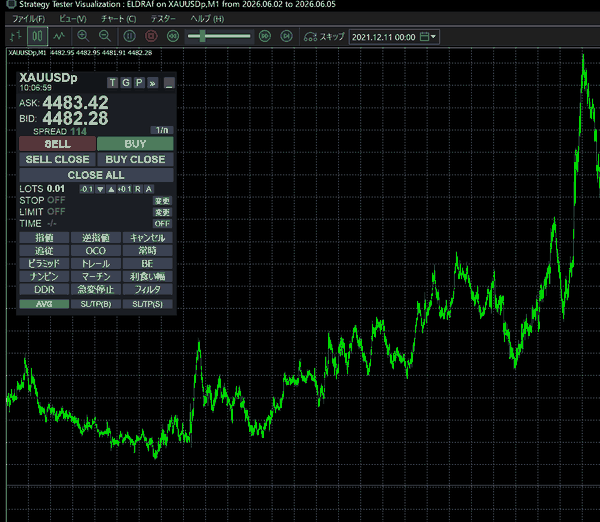Click the red SELL button
Screen dimensions: 600x522
57,144
